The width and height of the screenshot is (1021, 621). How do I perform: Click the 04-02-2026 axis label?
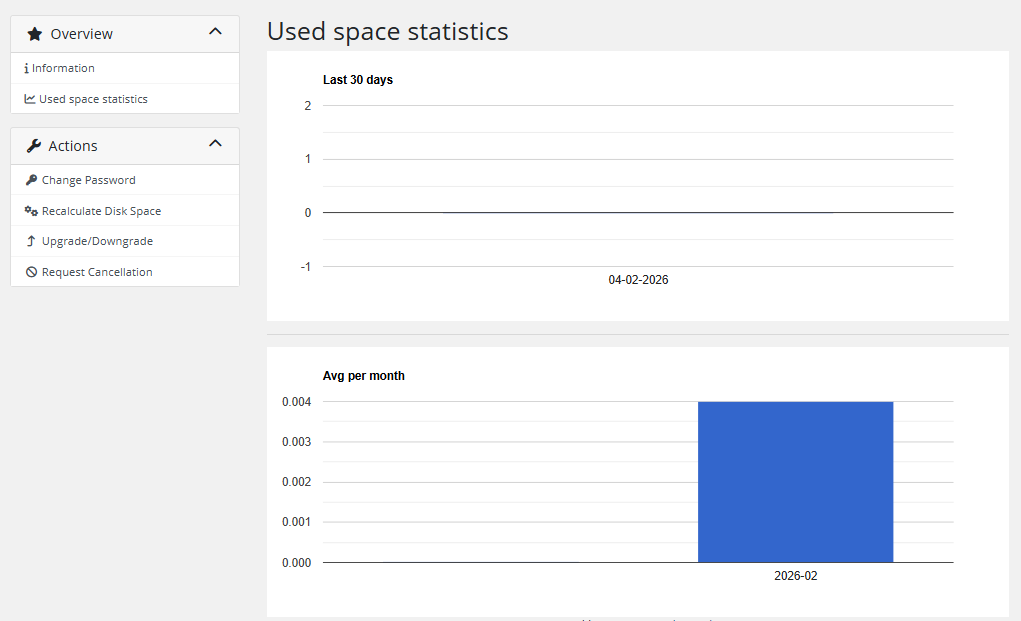coord(638,280)
